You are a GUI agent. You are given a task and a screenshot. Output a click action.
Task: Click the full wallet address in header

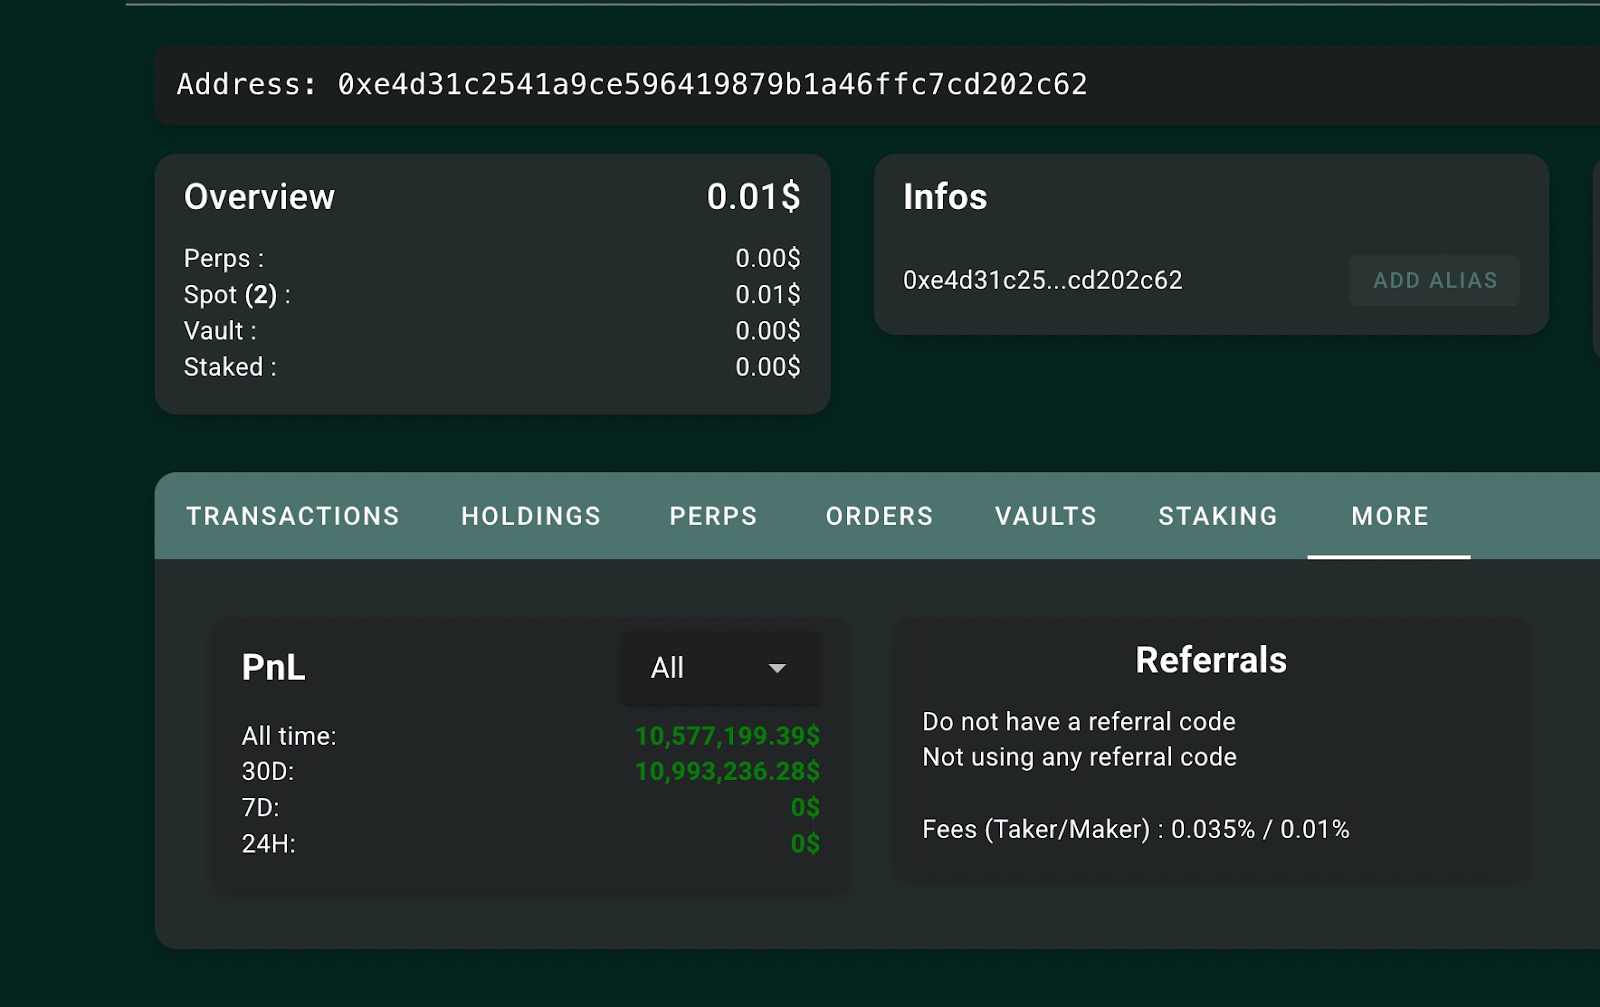click(x=712, y=85)
